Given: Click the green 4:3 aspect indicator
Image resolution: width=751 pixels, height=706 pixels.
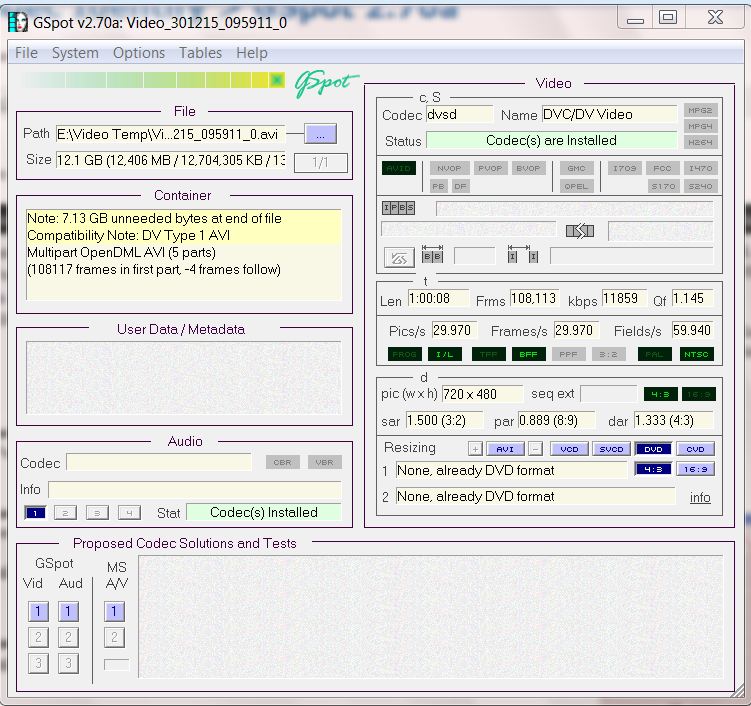Looking at the screenshot, I should 660,394.
